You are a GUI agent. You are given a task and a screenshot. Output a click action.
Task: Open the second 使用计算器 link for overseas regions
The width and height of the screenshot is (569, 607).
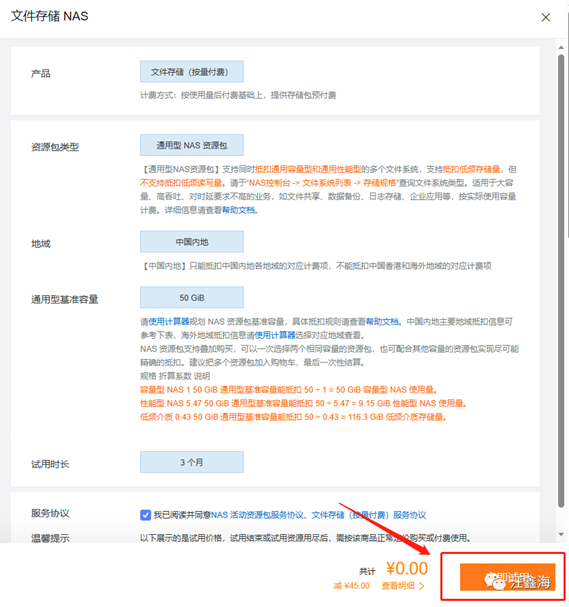click(x=275, y=335)
